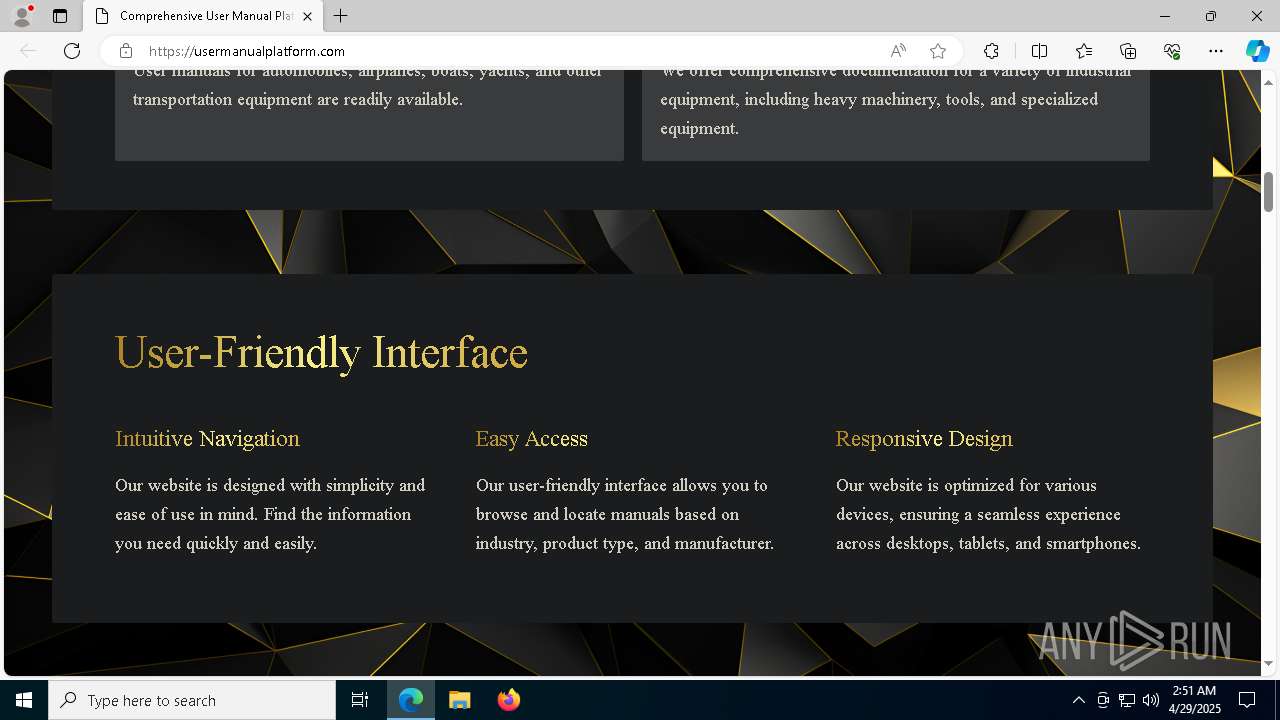Click text about transportation equipment manuals
The image size is (1280, 720).
tap(368, 85)
